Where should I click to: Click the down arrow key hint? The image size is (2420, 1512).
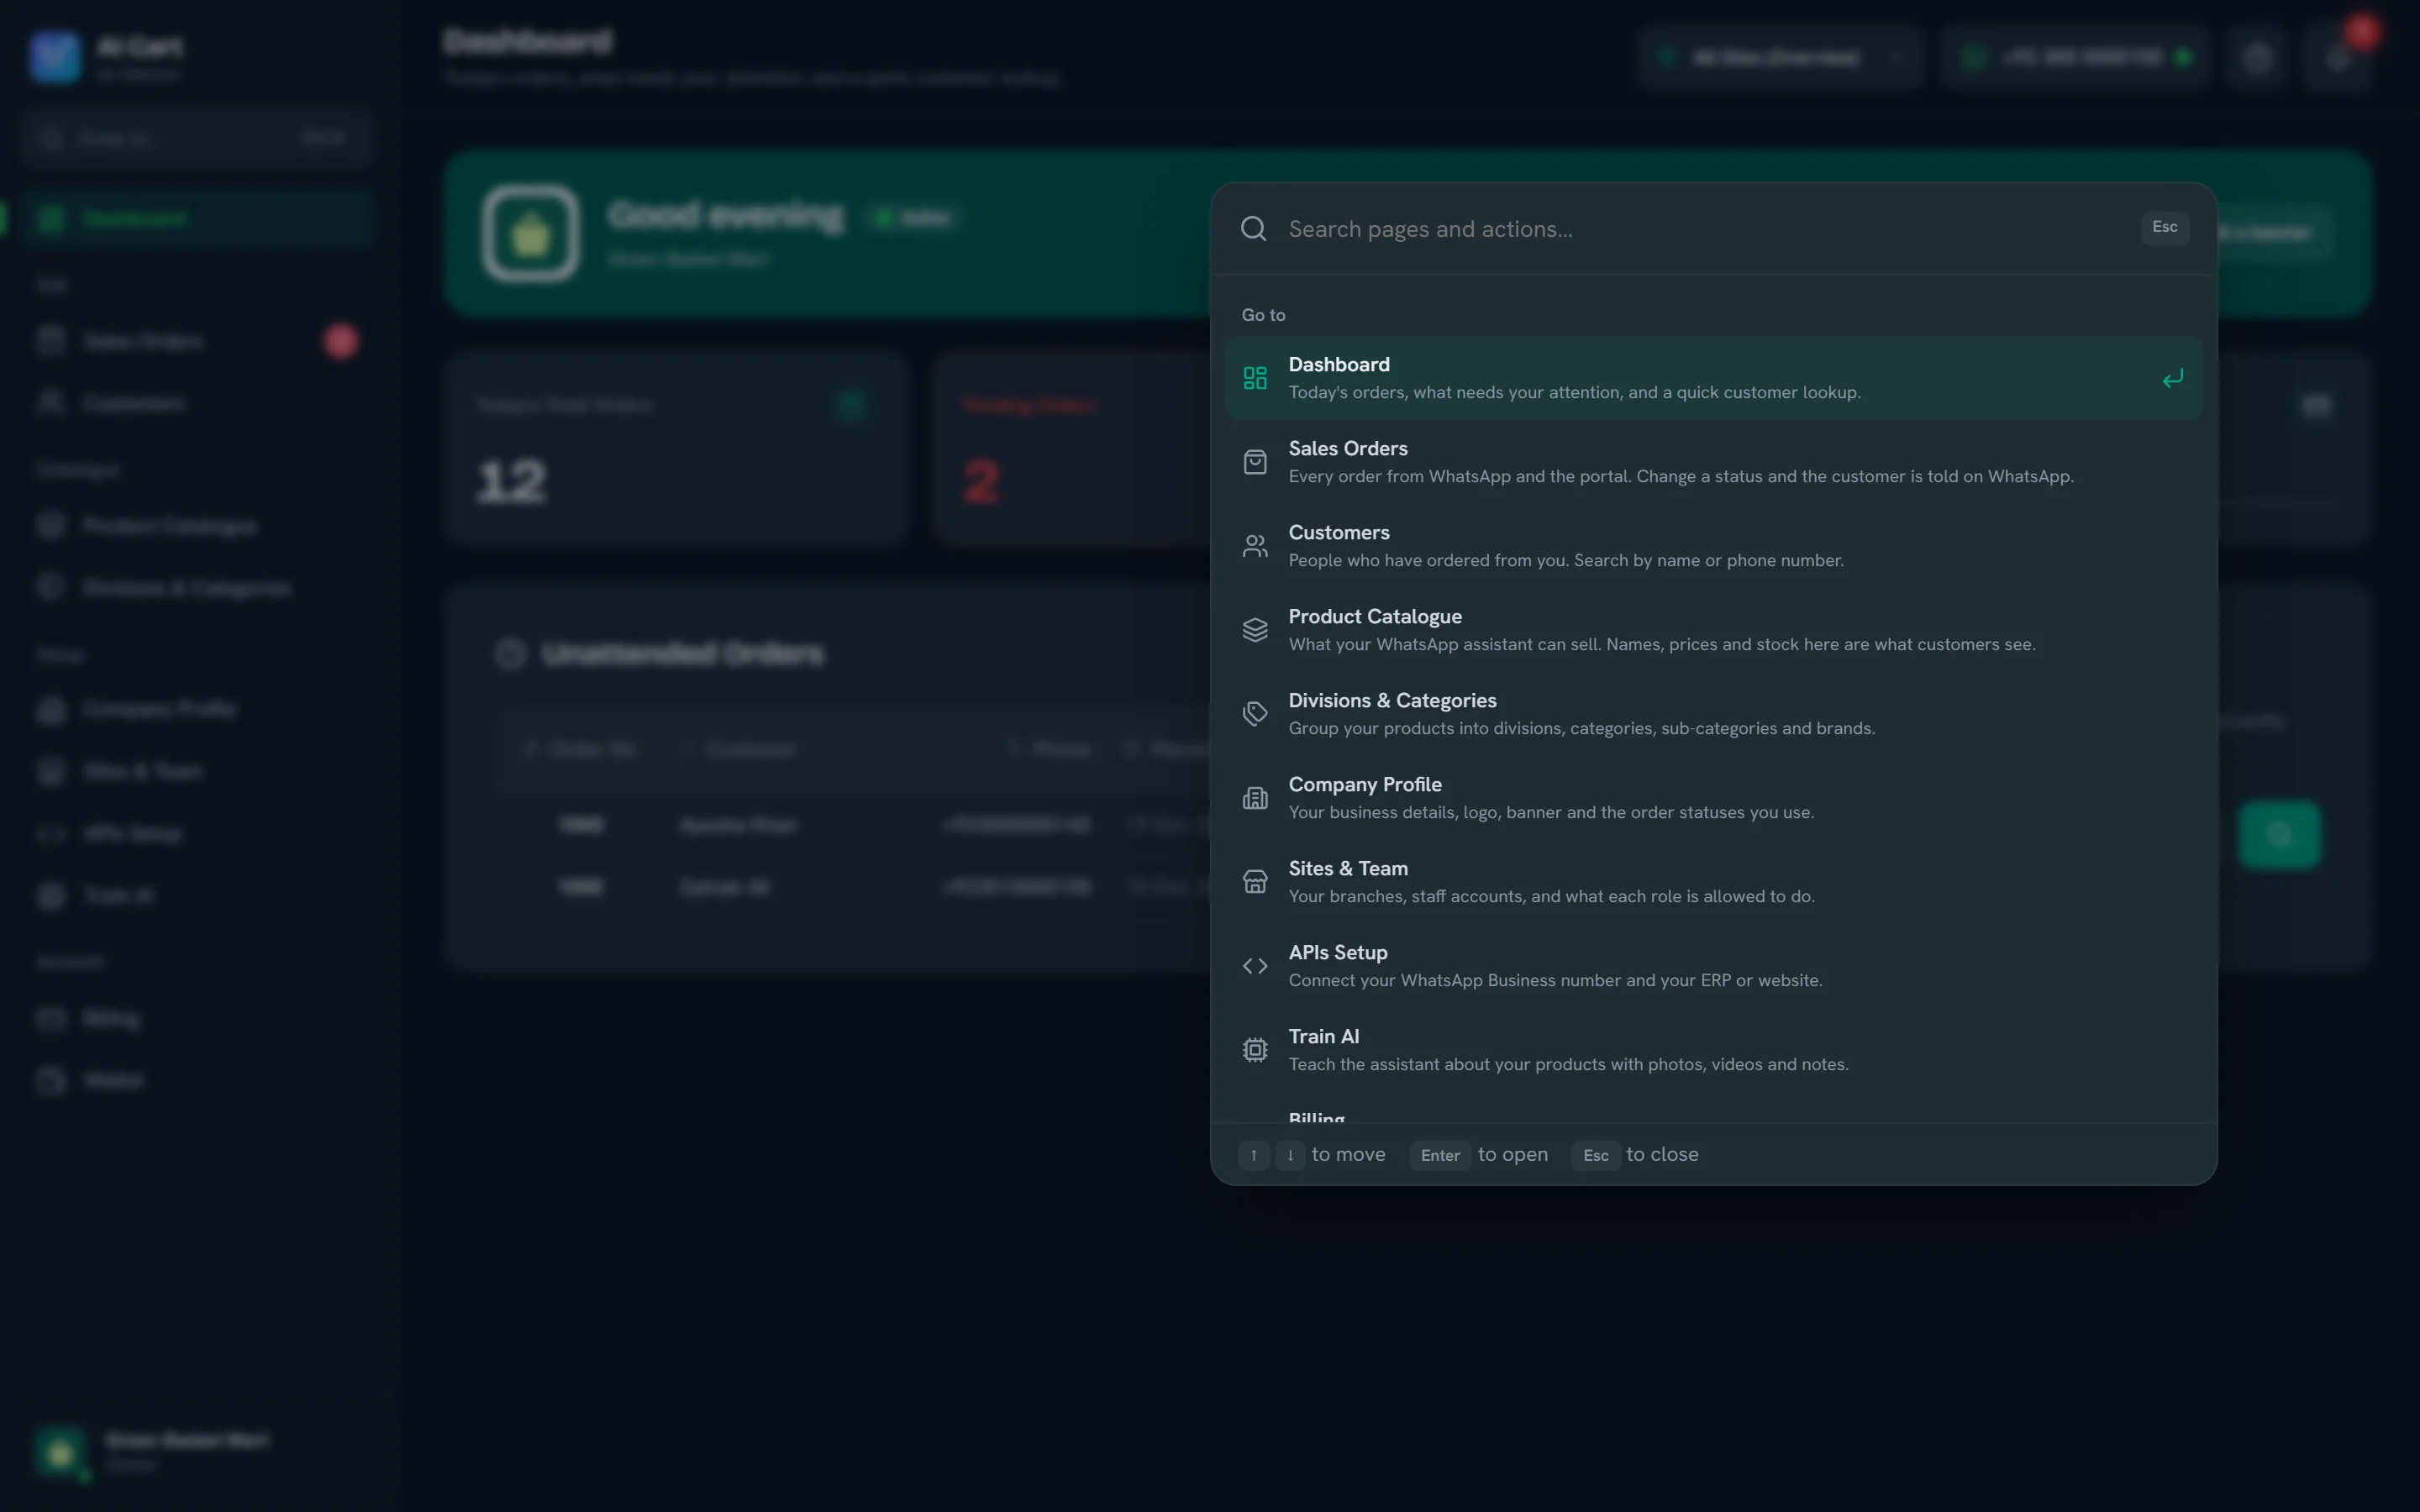(1289, 1155)
